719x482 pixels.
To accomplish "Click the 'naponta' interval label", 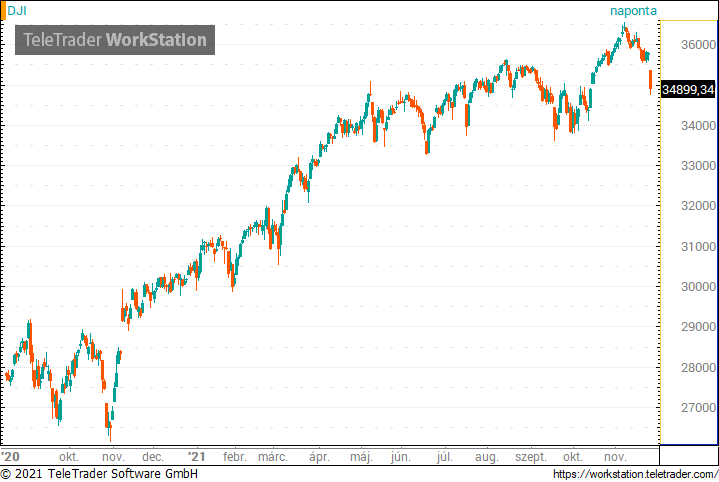I will click(633, 11).
